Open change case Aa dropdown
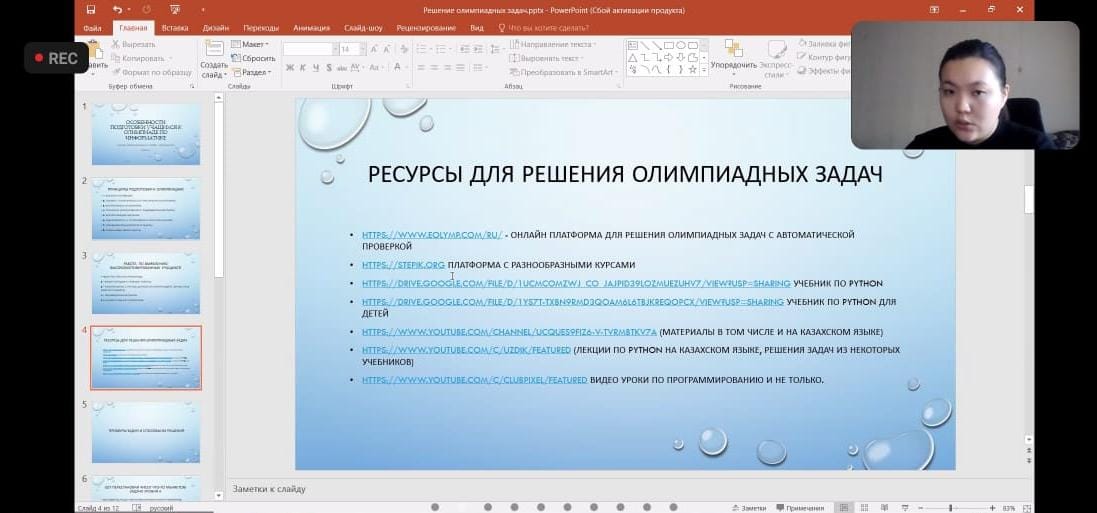 (376, 68)
